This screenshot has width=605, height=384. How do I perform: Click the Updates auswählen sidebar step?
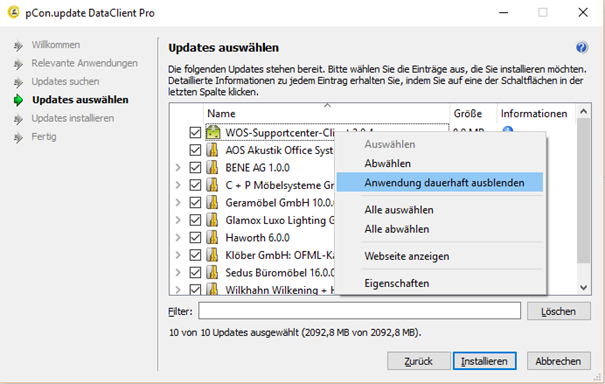[80, 100]
